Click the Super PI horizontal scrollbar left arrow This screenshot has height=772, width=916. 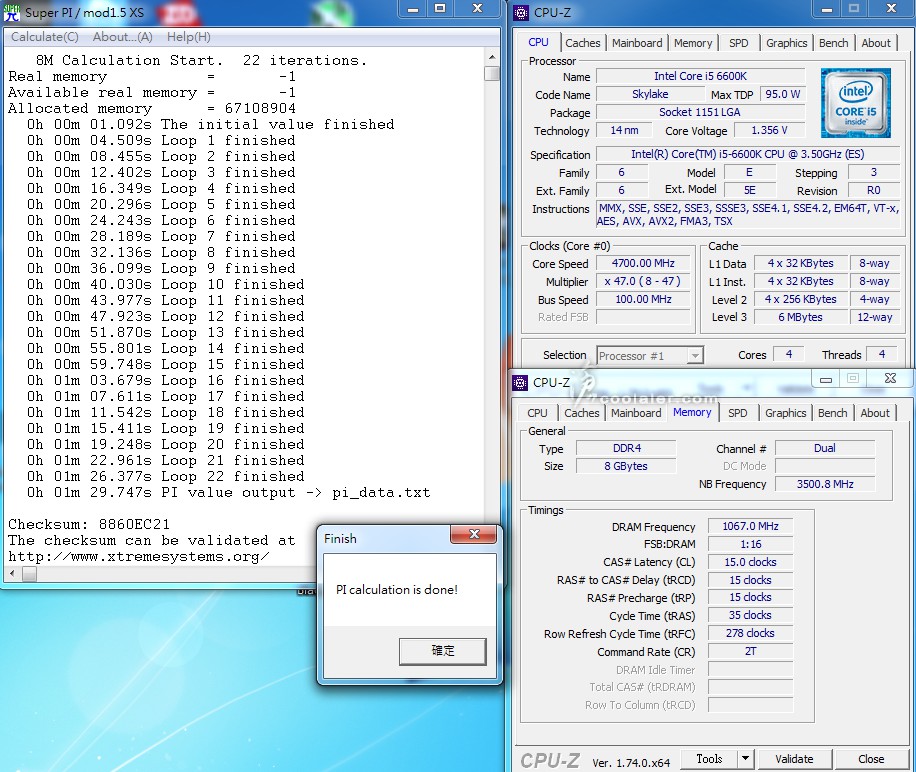point(12,574)
